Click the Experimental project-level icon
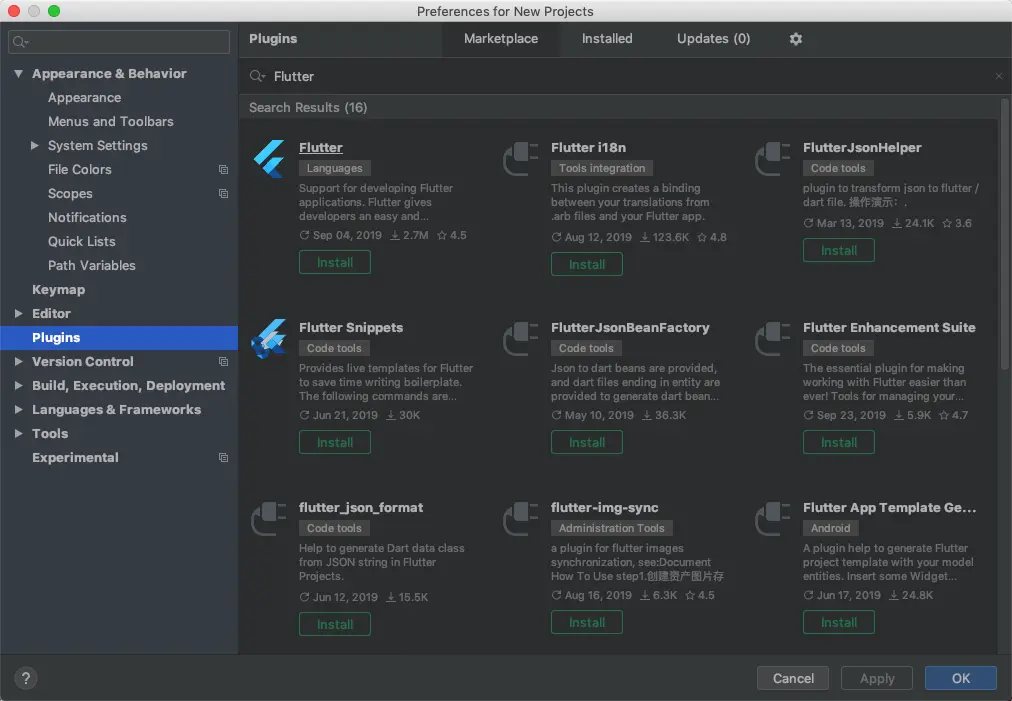 tap(223, 458)
